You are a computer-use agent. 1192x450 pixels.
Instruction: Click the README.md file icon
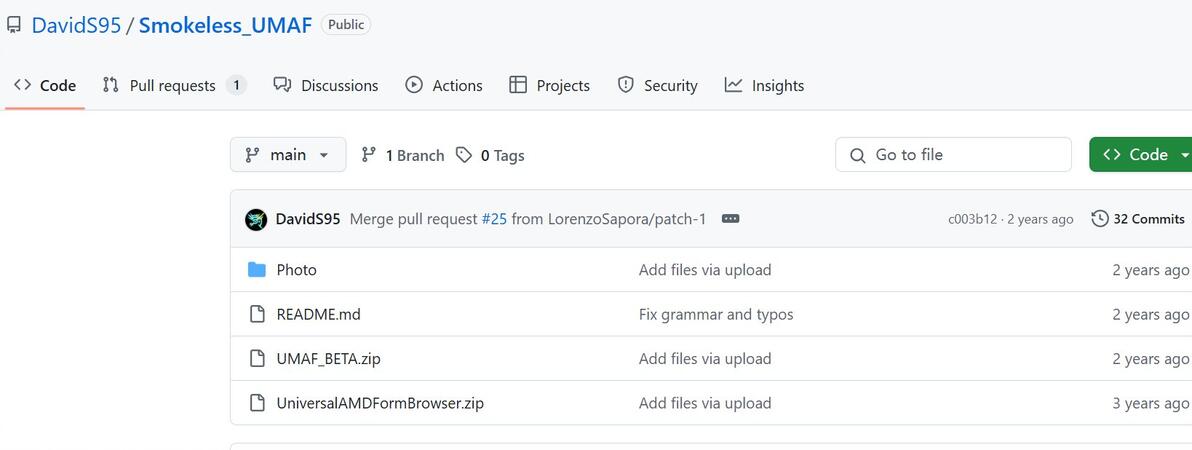(x=257, y=314)
